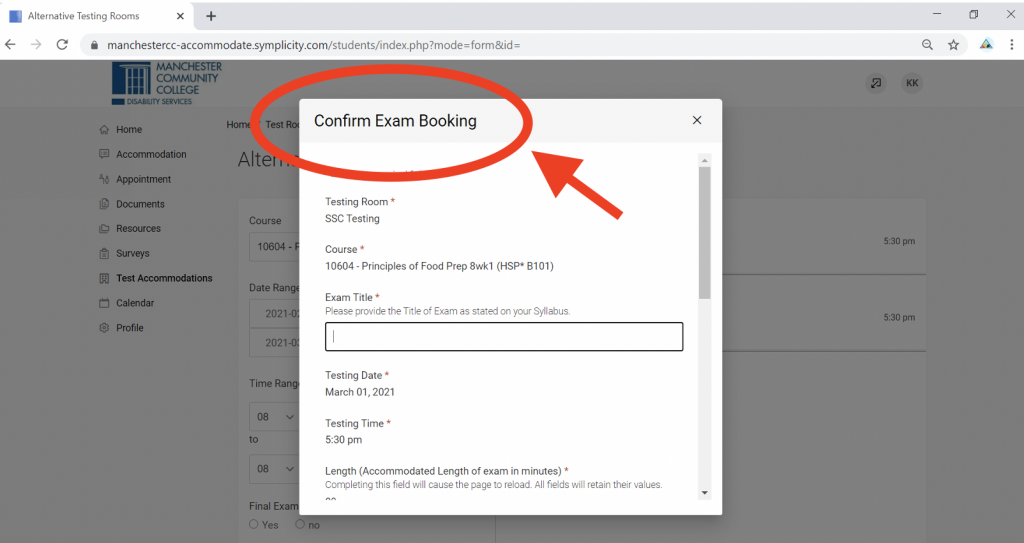1024x543 pixels.
Task: Open Profile in the sidebar
Action: [x=129, y=328]
